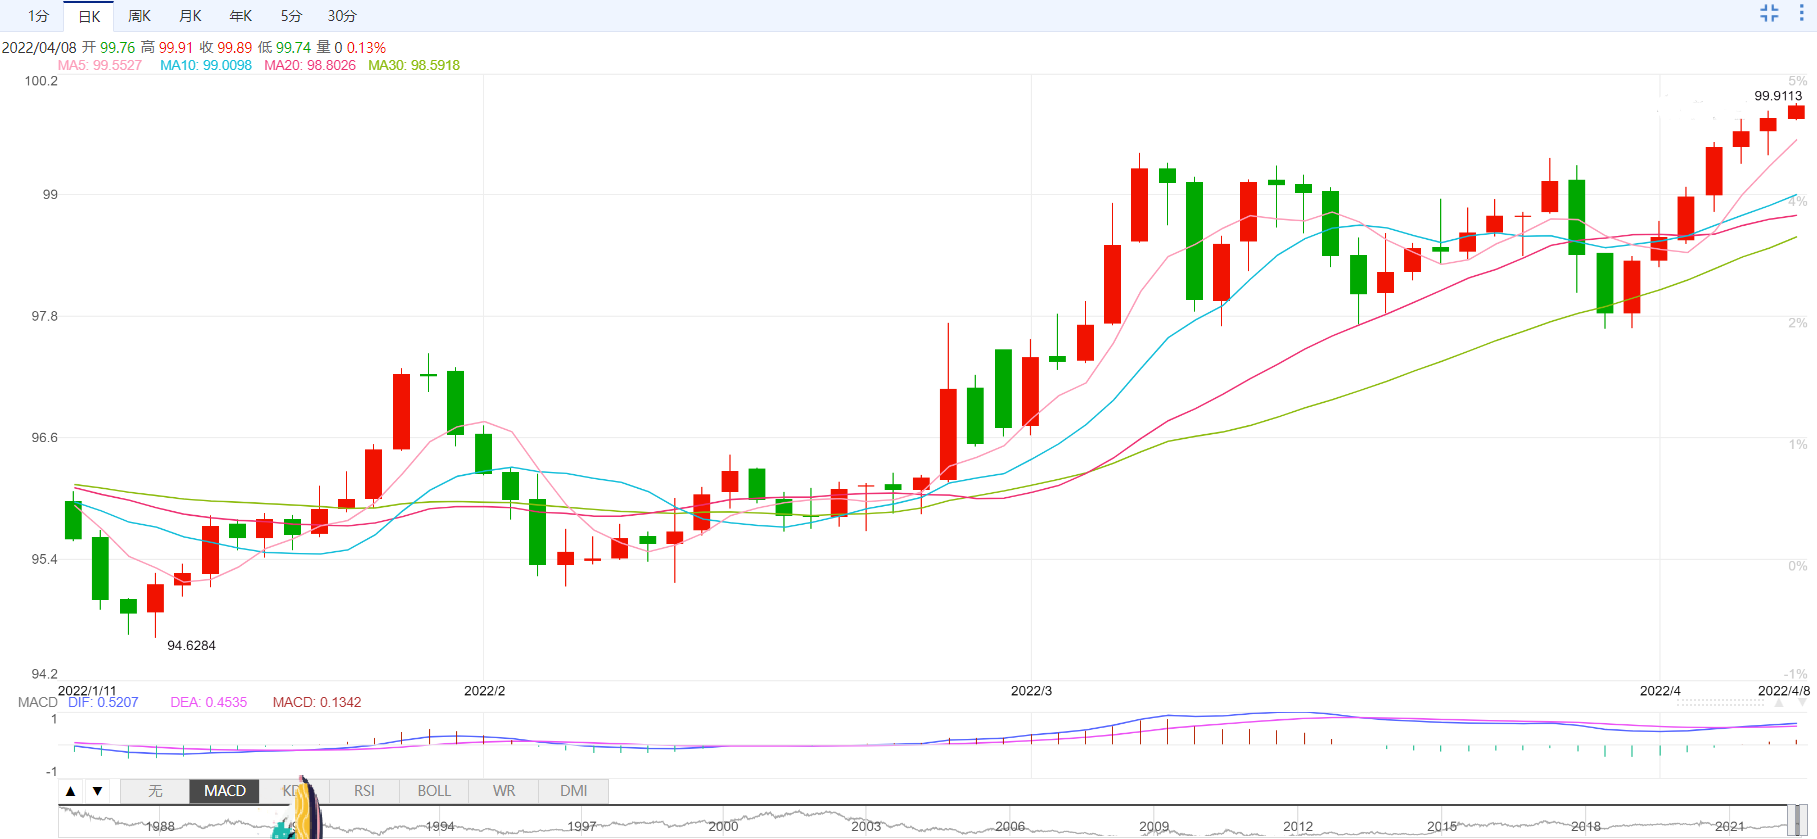This screenshot has width=1817, height=839.
Task: Click year 1997 on the overview timeline
Action: (582, 827)
